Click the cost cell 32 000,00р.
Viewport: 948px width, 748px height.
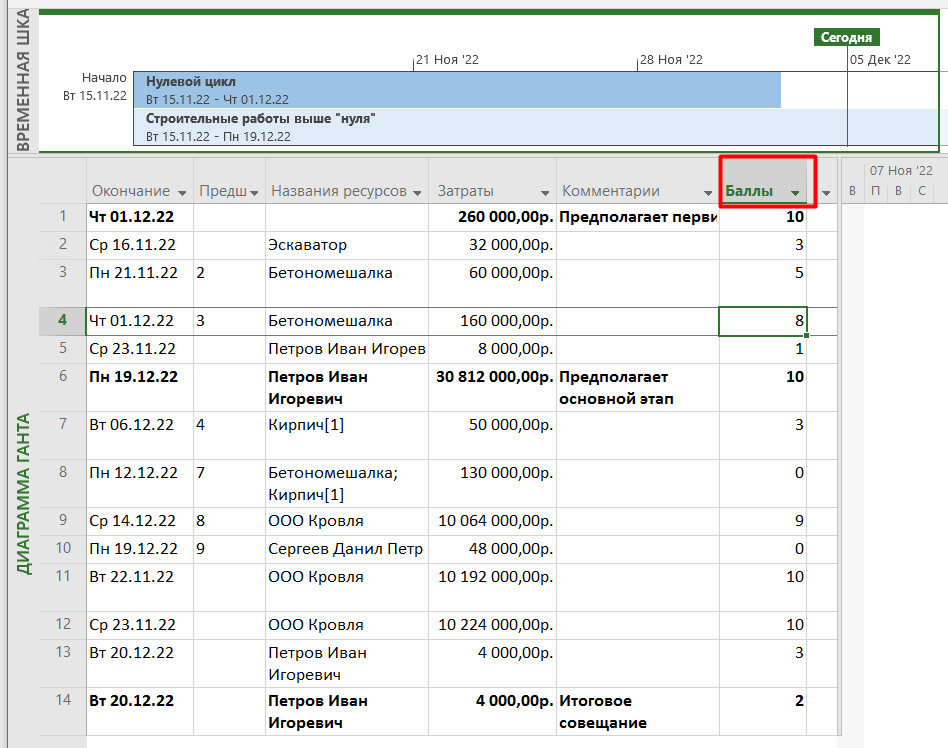point(492,245)
